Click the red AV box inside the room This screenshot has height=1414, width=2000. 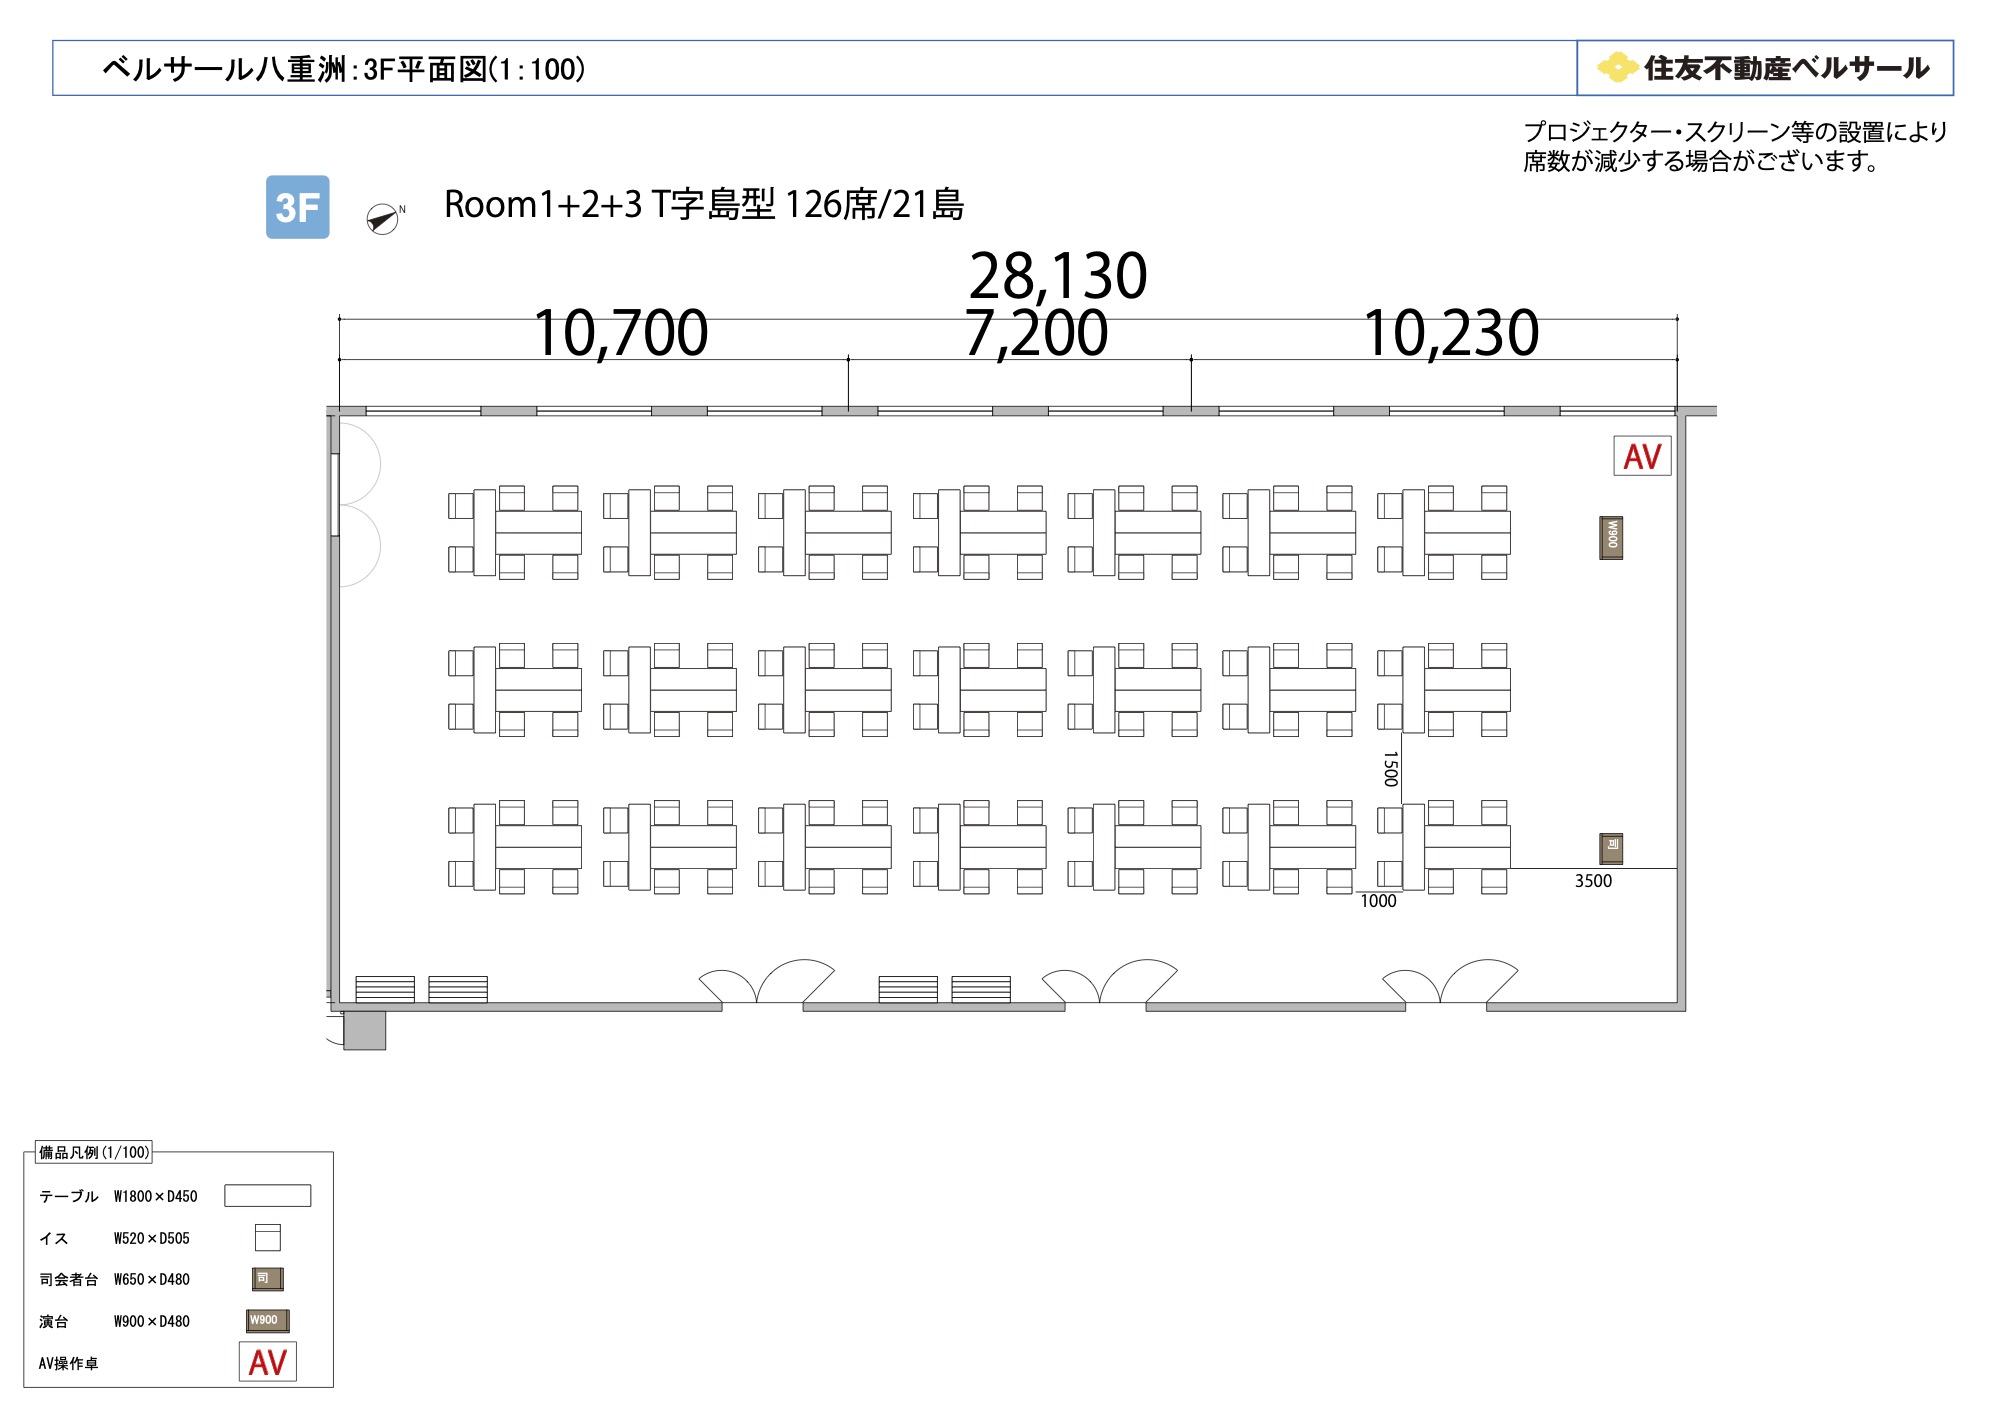(x=1642, y=456)
